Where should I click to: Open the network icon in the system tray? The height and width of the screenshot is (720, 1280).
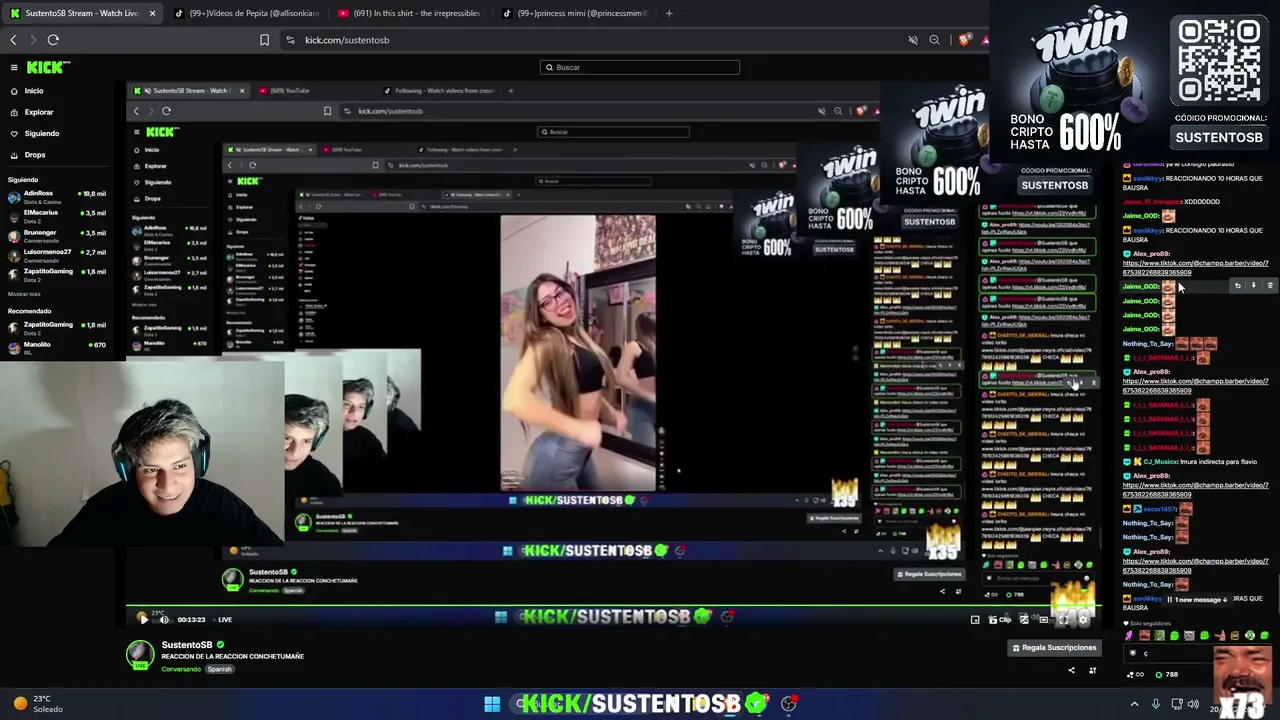pos(1177,704)
